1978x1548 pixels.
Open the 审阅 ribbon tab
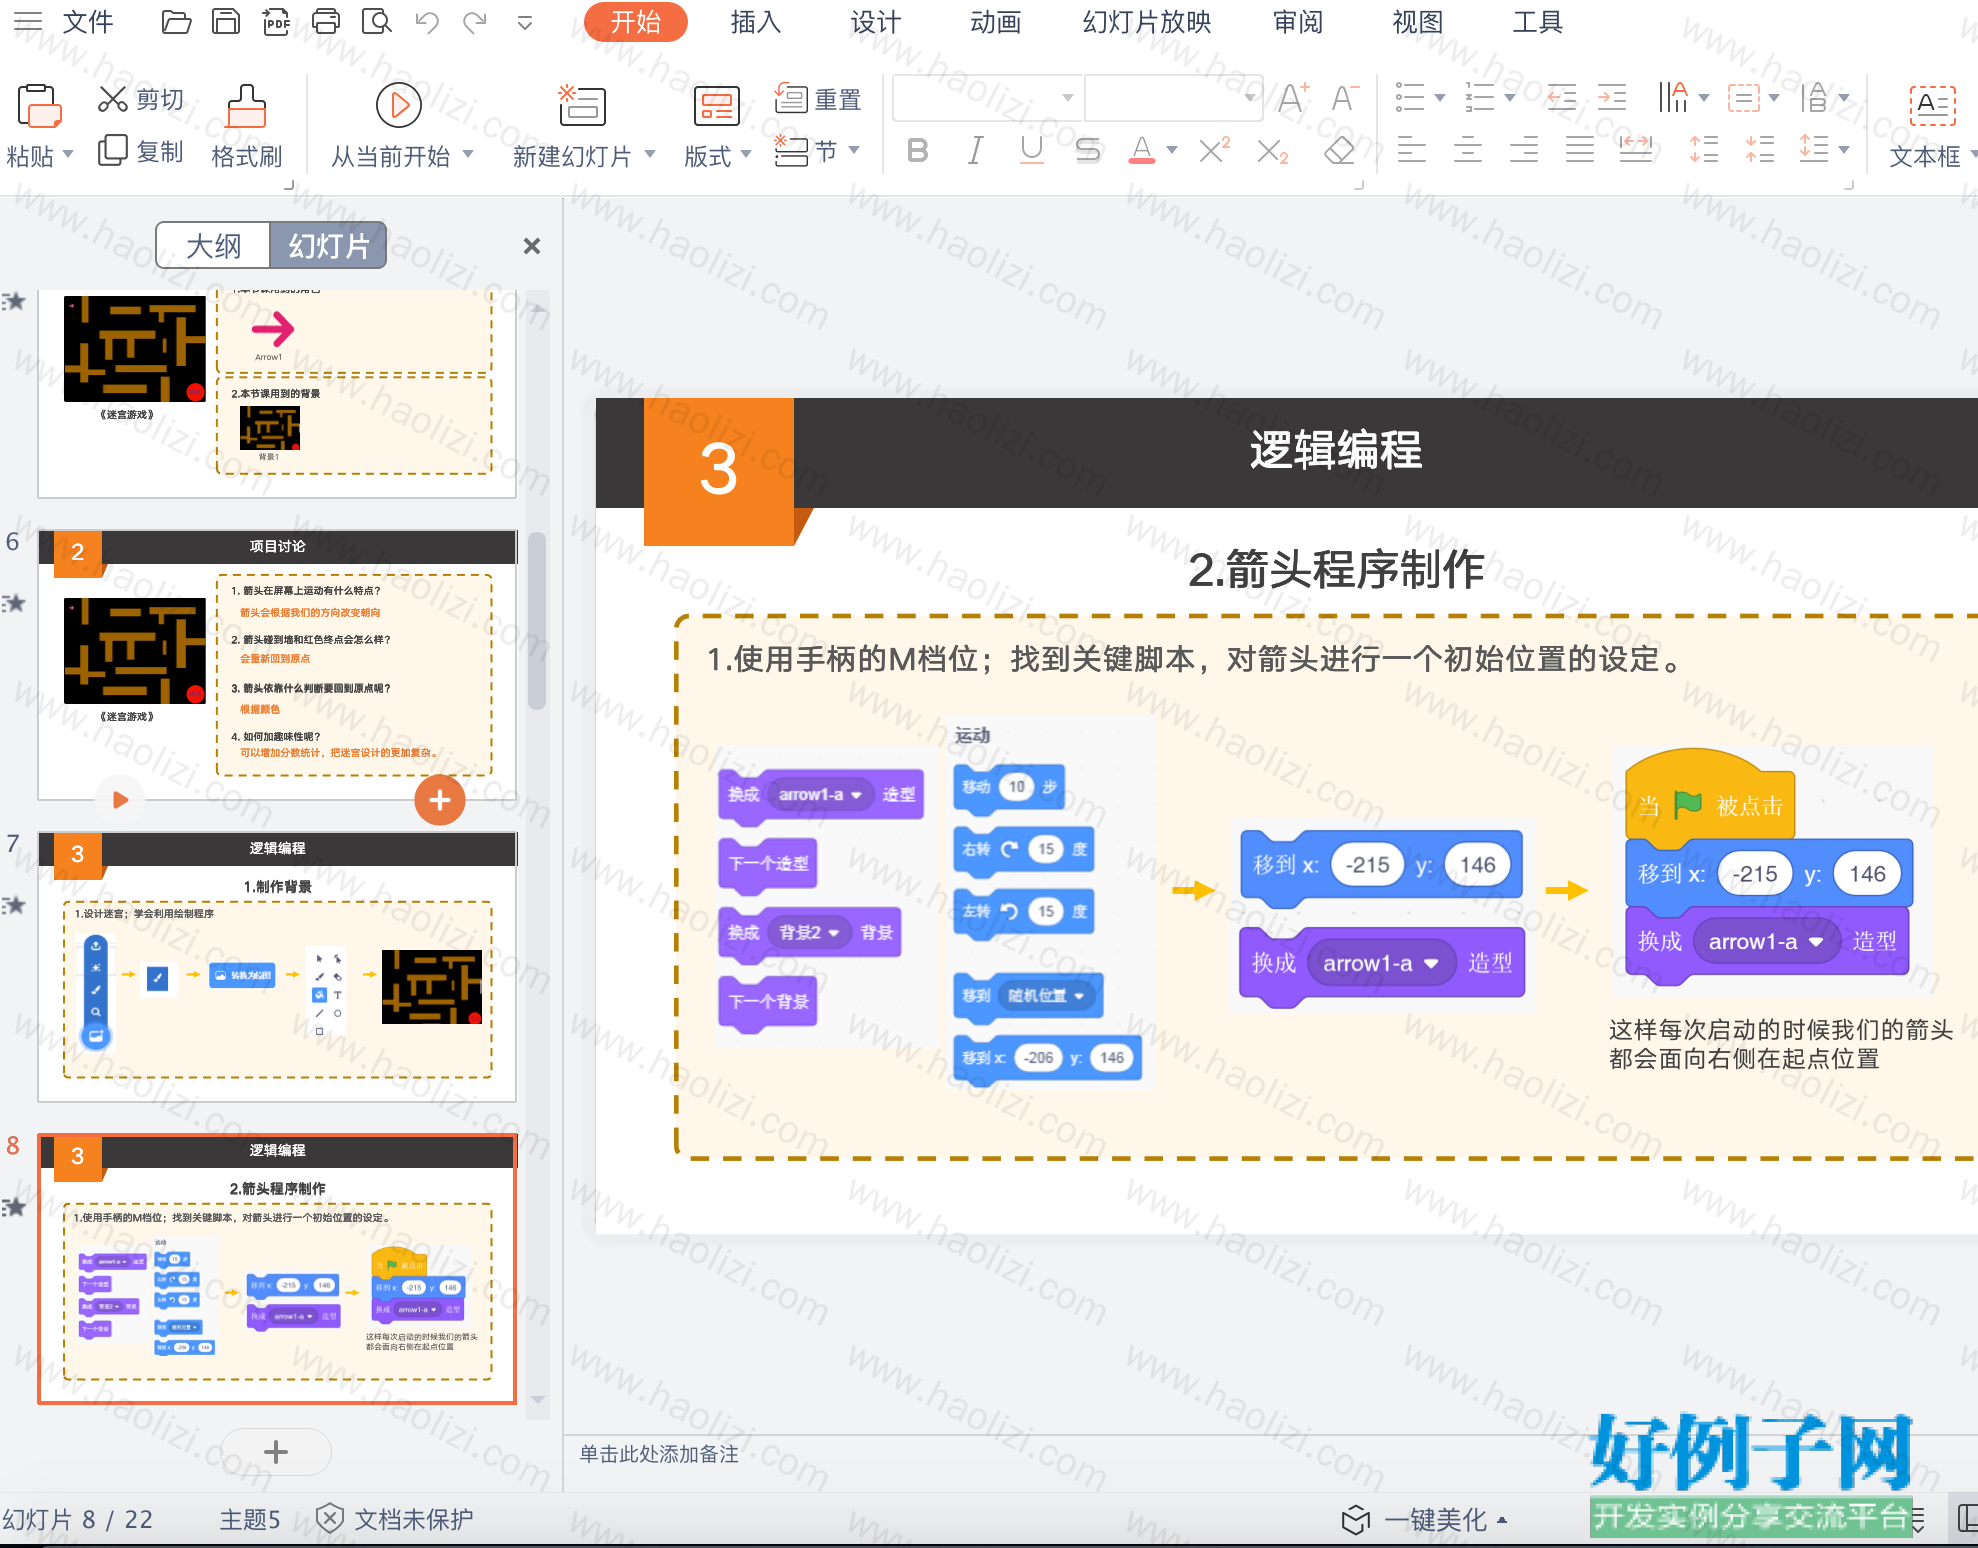1298,22
